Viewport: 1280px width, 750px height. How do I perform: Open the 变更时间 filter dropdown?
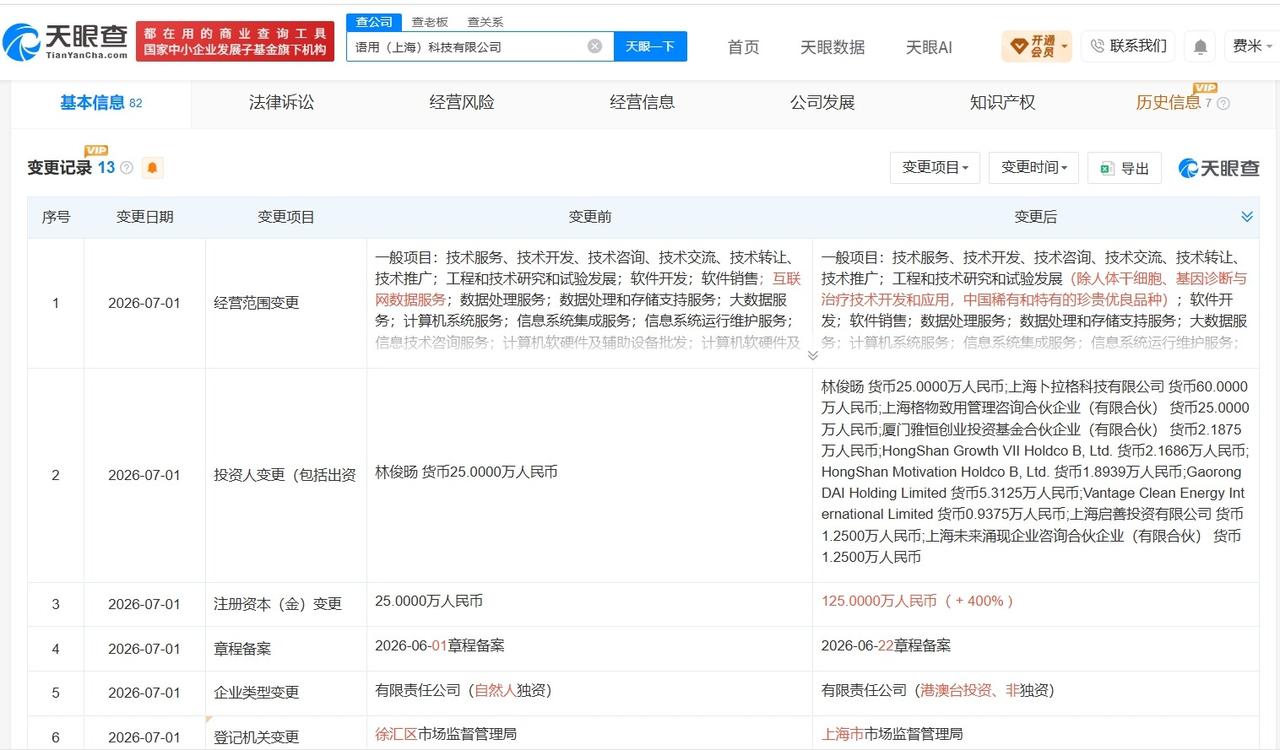(1034, 168)
